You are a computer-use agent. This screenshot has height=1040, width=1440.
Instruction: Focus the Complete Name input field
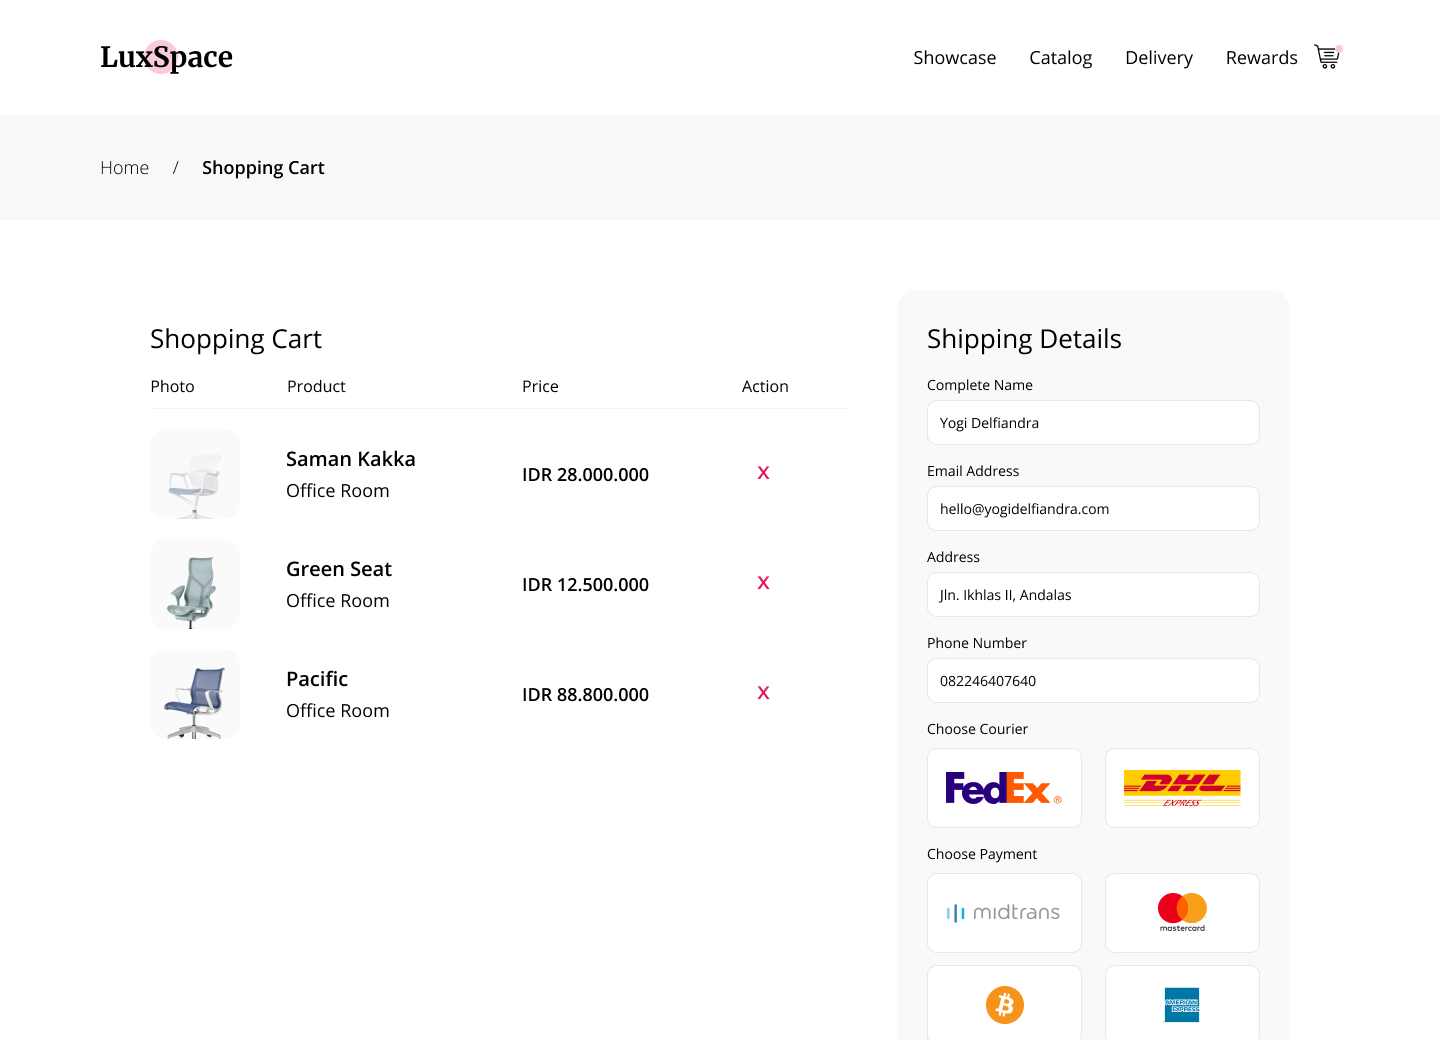1093,423
